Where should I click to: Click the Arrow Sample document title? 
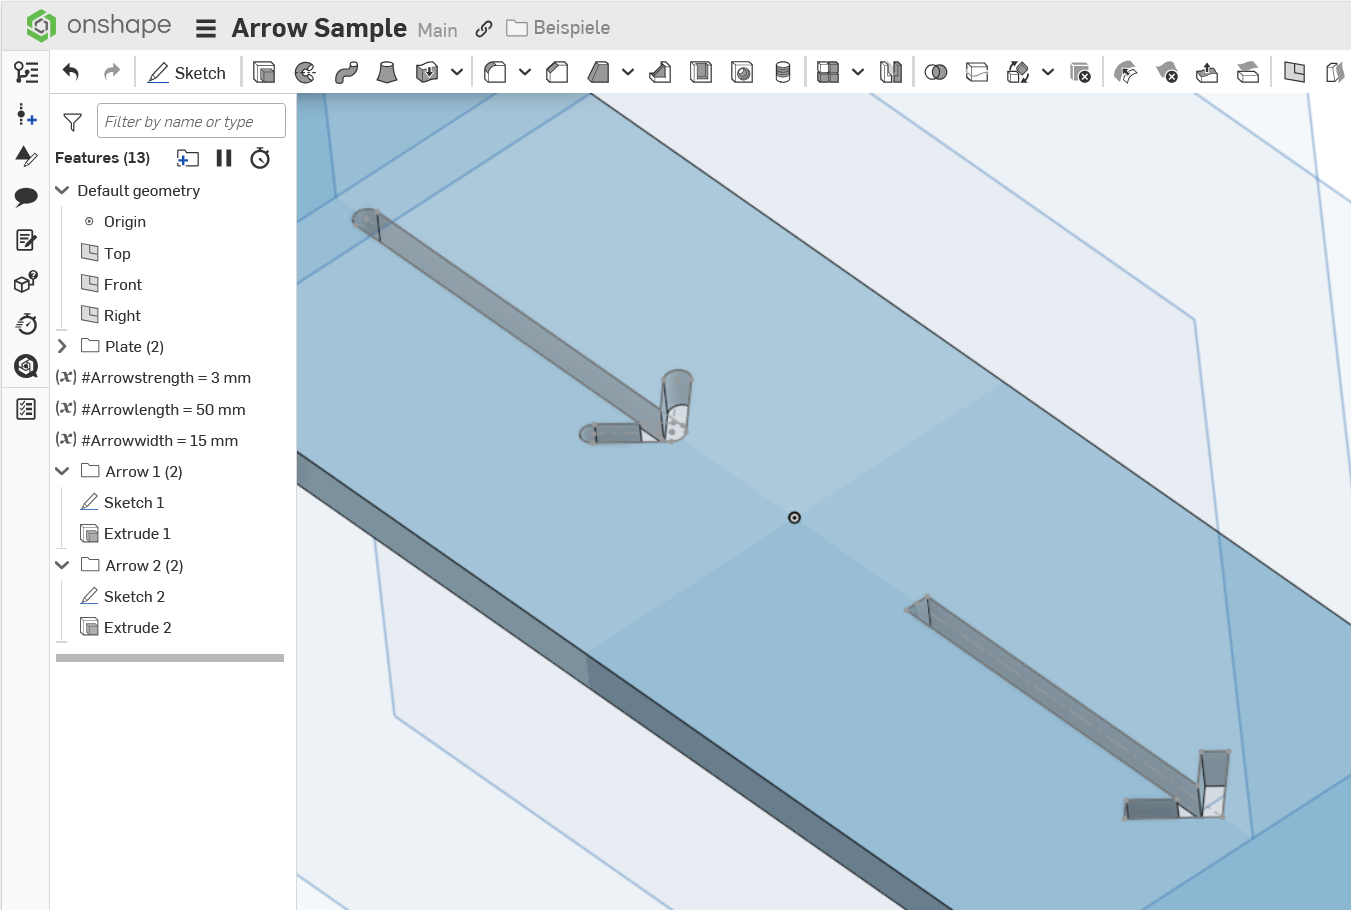[x=319, y=28]
